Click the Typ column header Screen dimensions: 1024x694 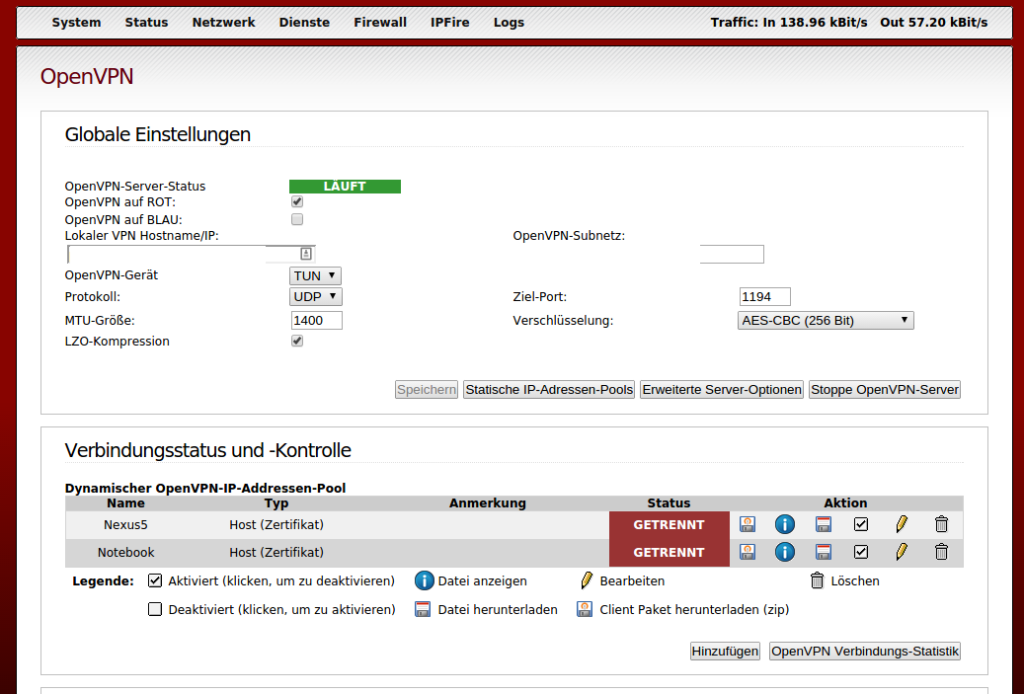(276, 503)
